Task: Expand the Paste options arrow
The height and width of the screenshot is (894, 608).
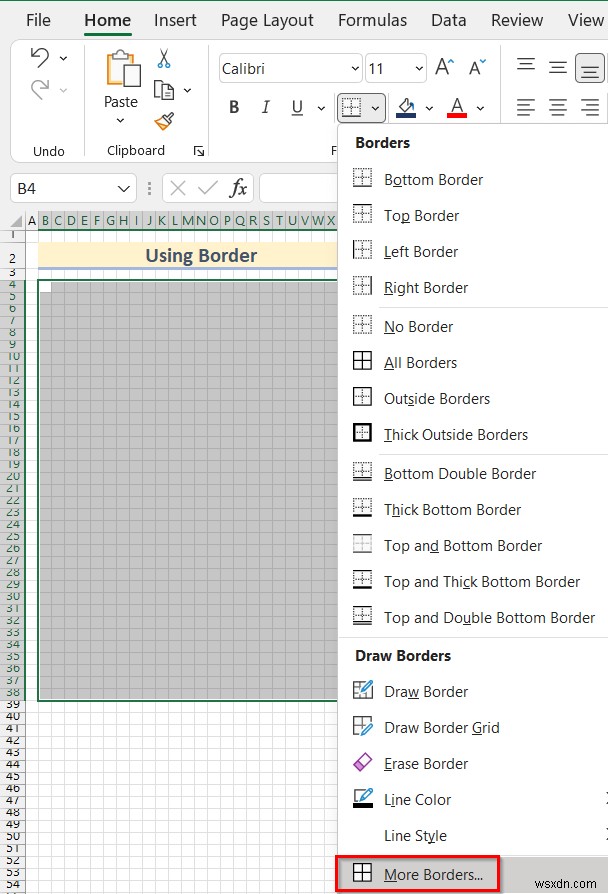Action: click(x=120, y=120)
